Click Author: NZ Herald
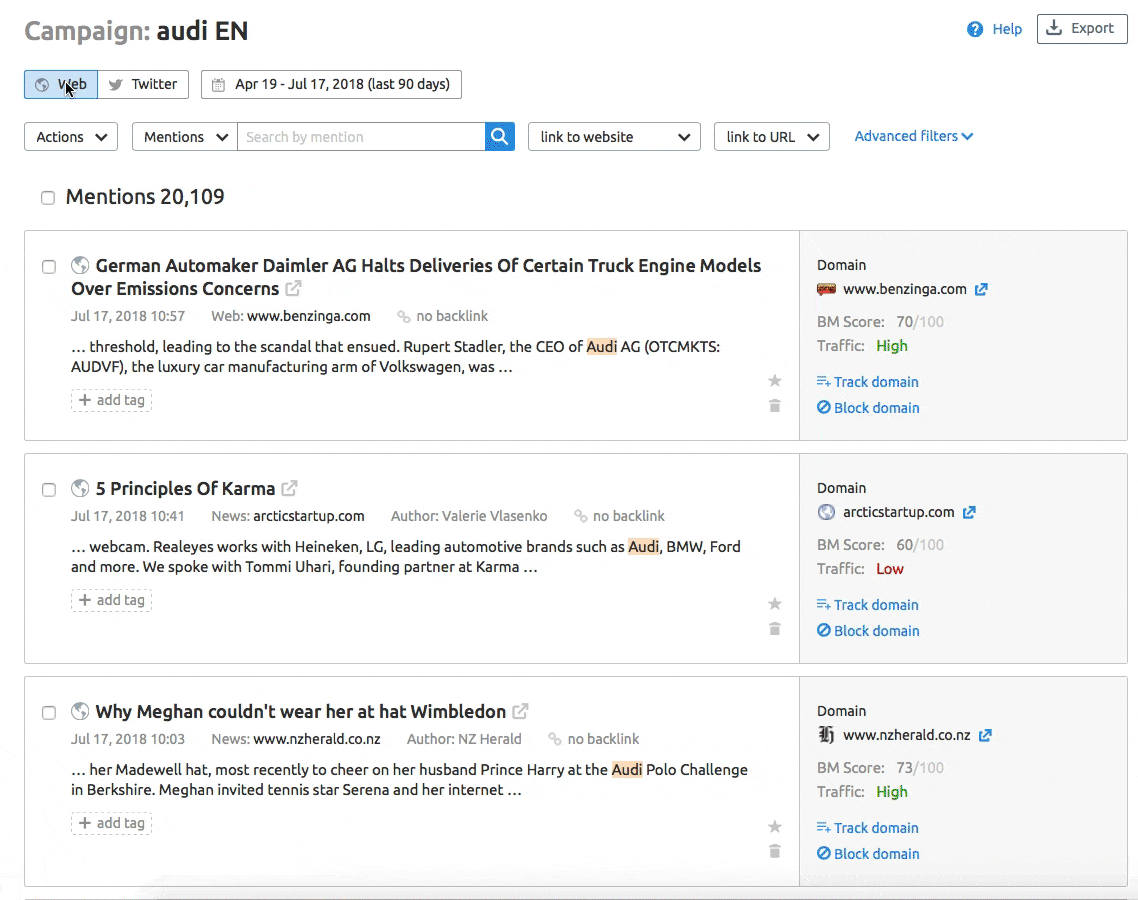Viewport: 1138px width, 900px height. [x=464, y=739]
